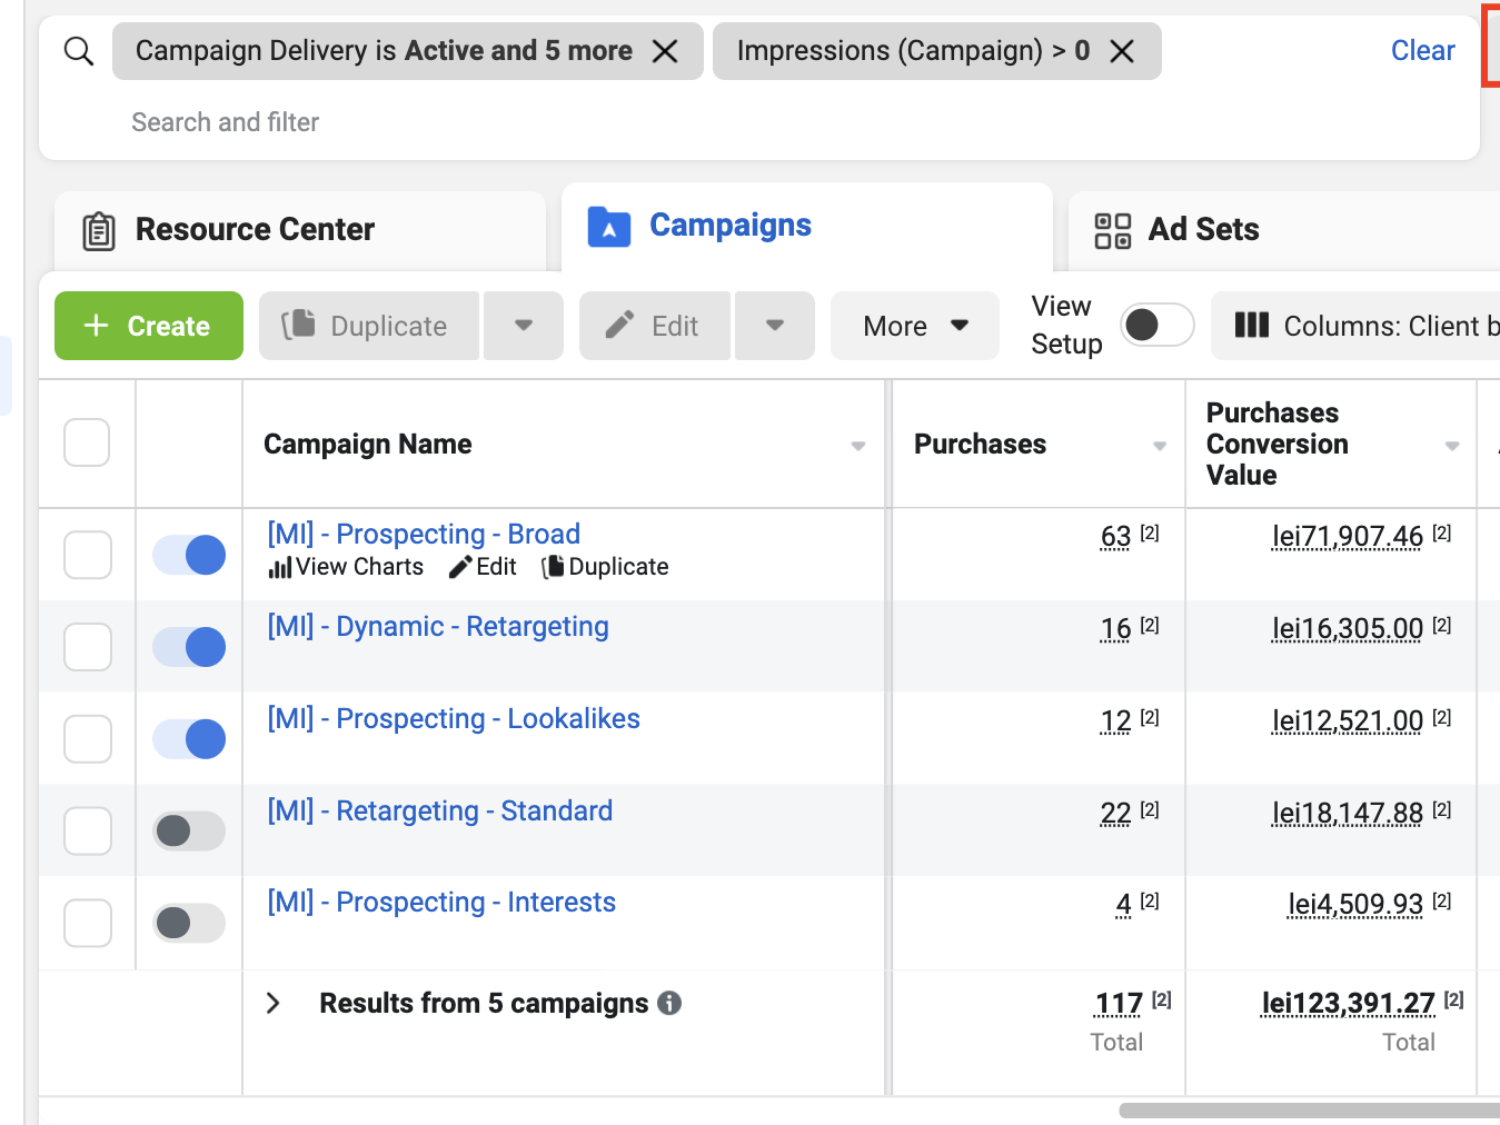Open the Duplicate dropdown arrow
The height and width of the screenshot is (1125, 1500).
point(523,326)
